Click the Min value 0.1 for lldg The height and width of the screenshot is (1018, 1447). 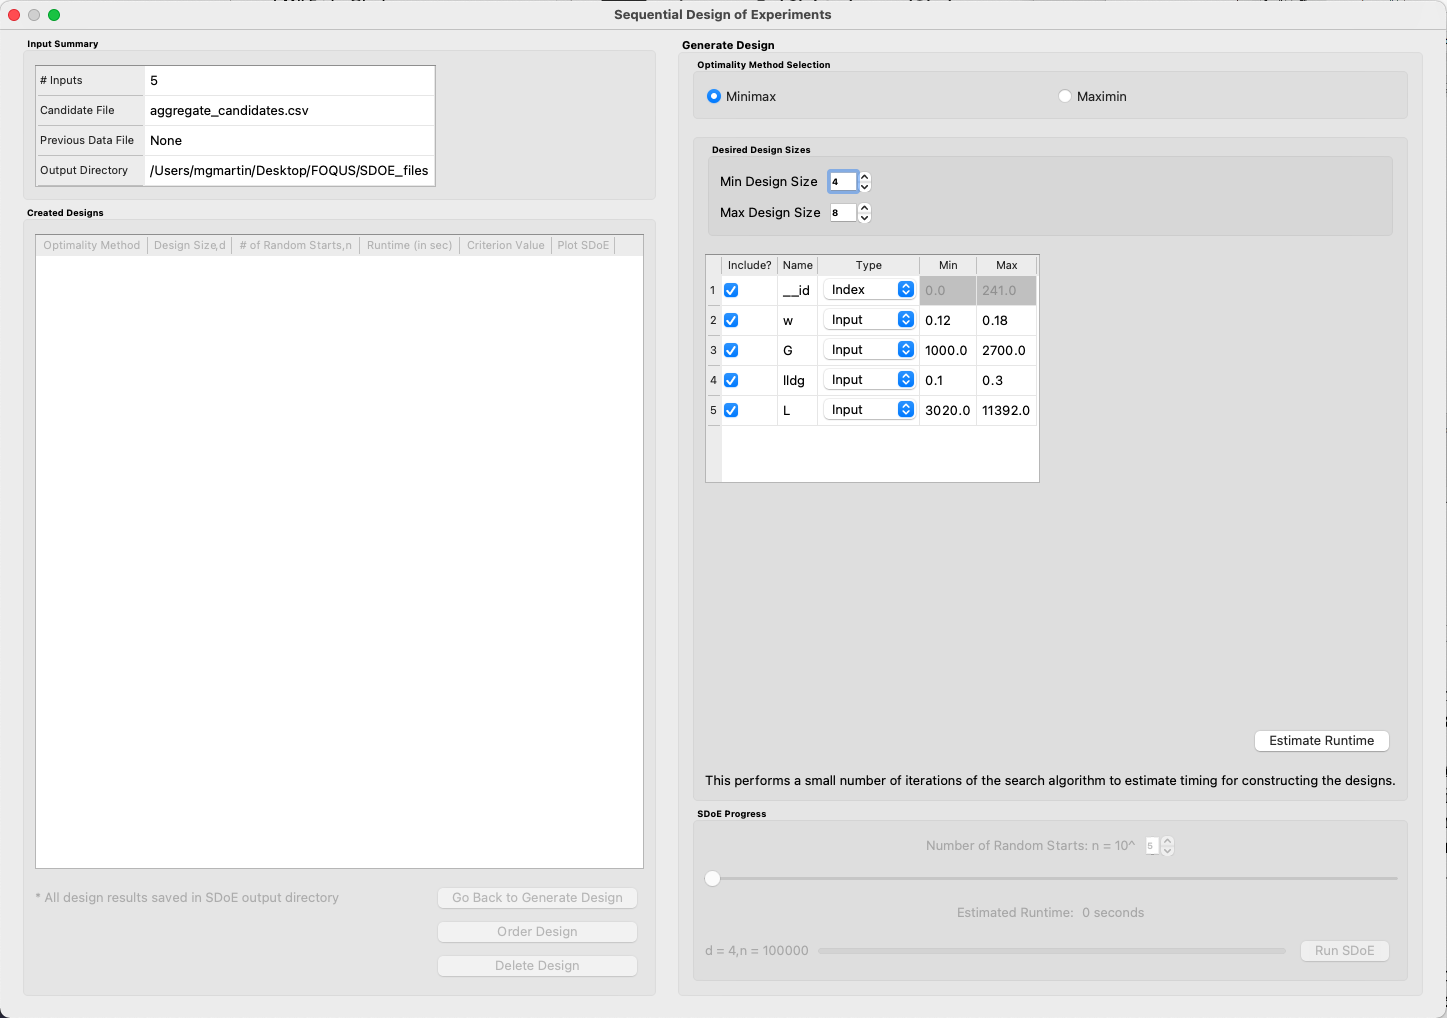pos(948,380)
